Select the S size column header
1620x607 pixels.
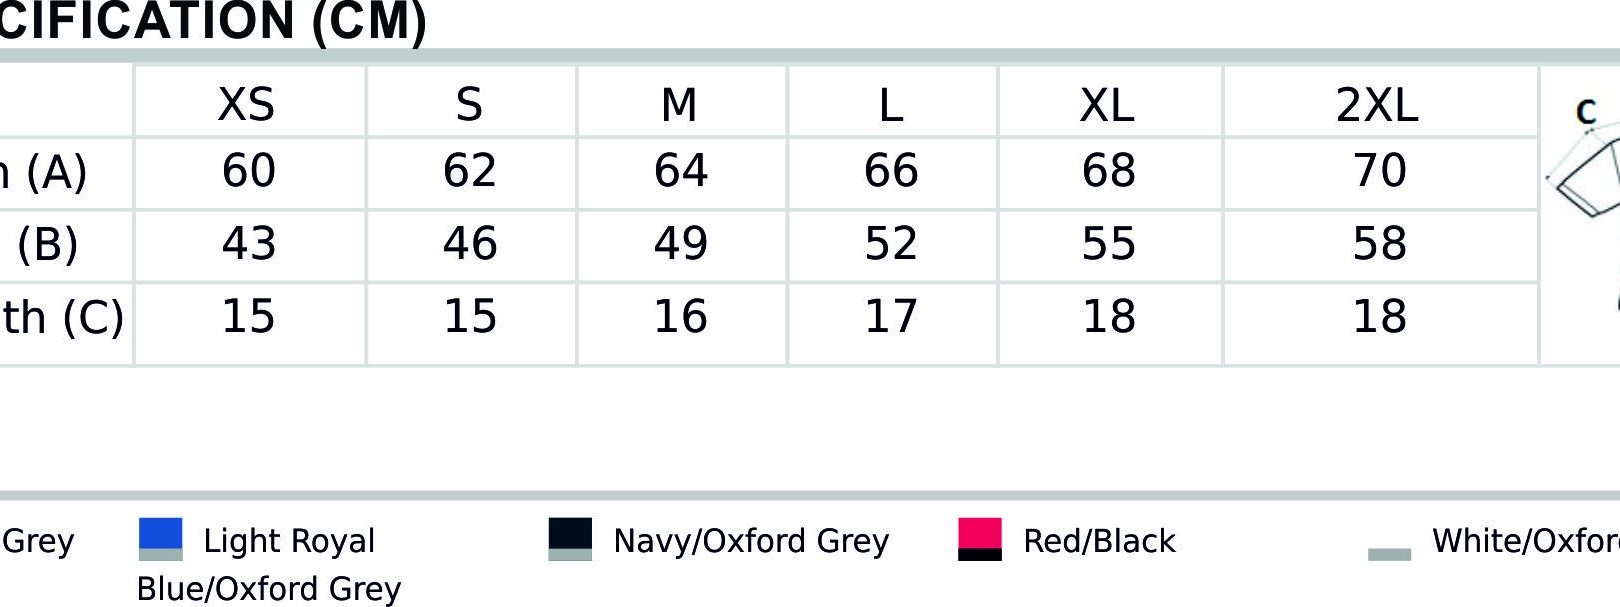pyautogui.click(x=469, y=104)
